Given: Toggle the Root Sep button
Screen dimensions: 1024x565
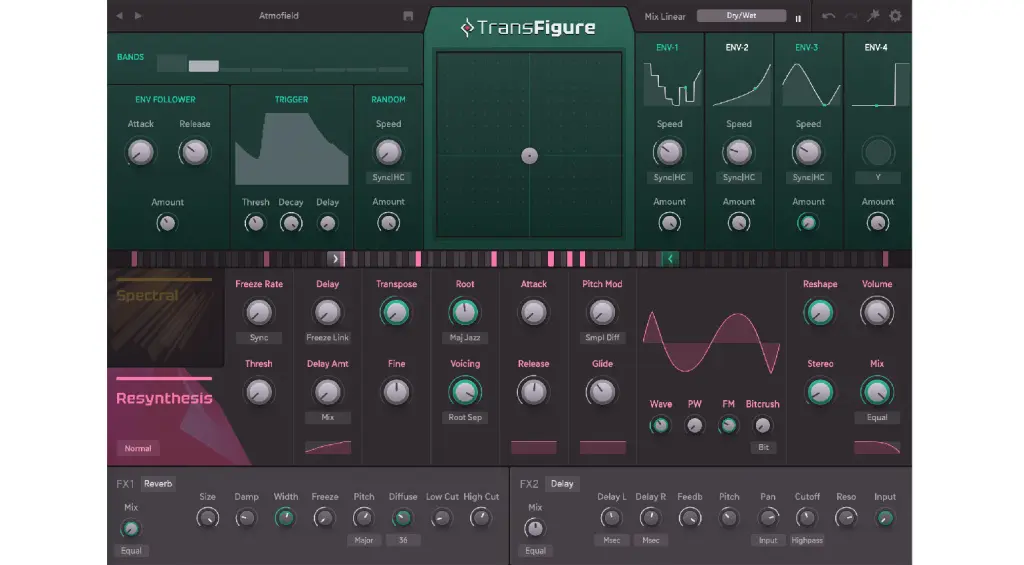Looking at the screenshot, I should [x=464, y=417].
